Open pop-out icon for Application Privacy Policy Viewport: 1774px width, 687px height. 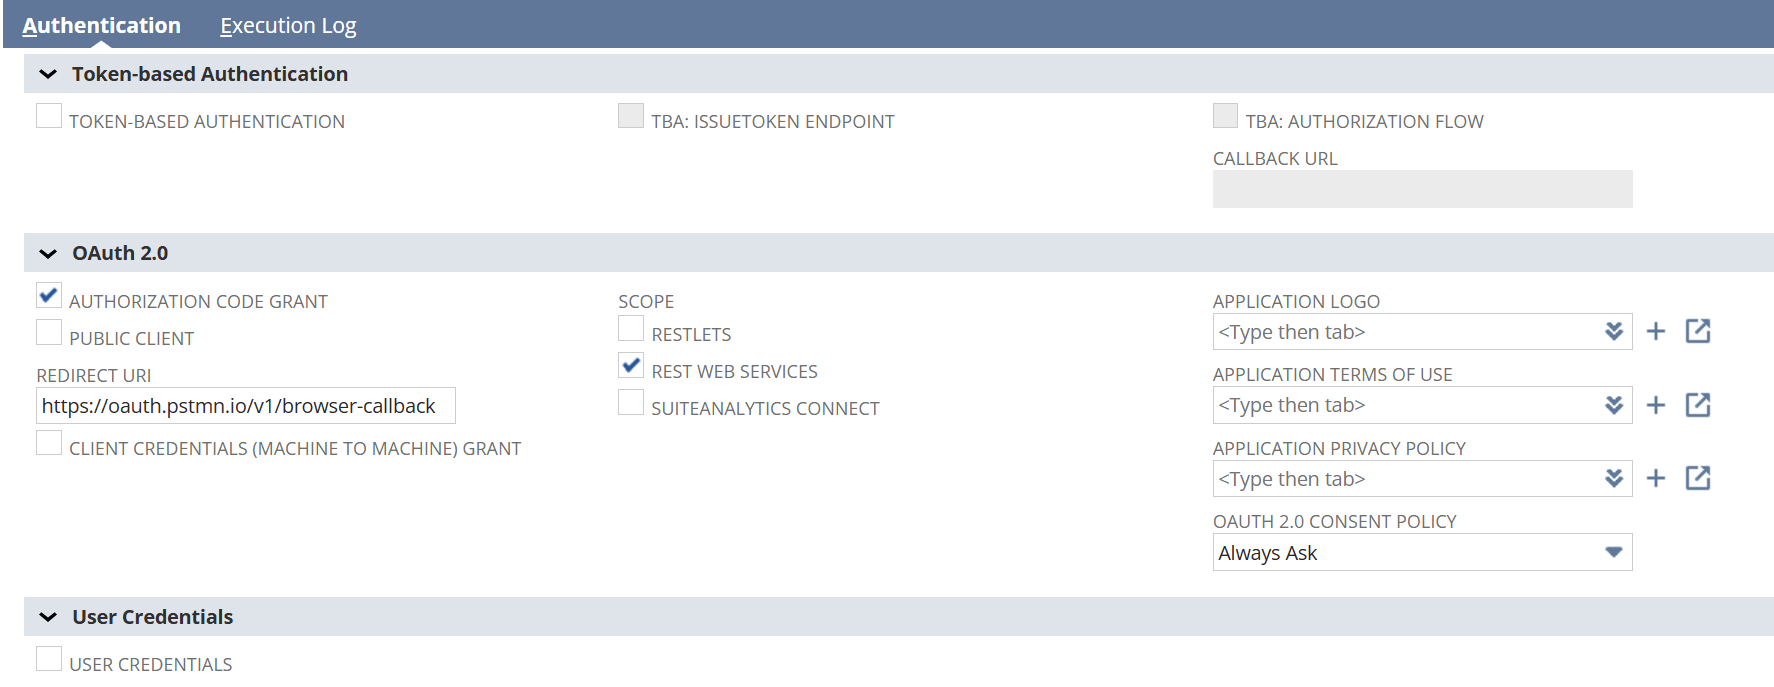tap(1698, 478)
